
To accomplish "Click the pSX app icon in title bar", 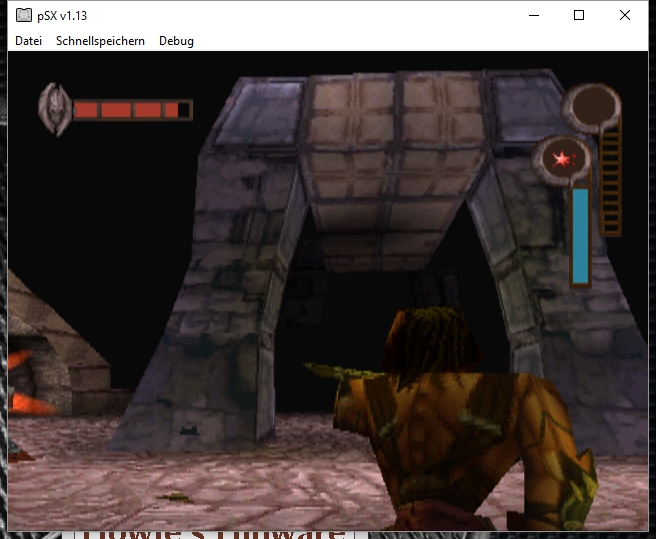I will (24, 15).
